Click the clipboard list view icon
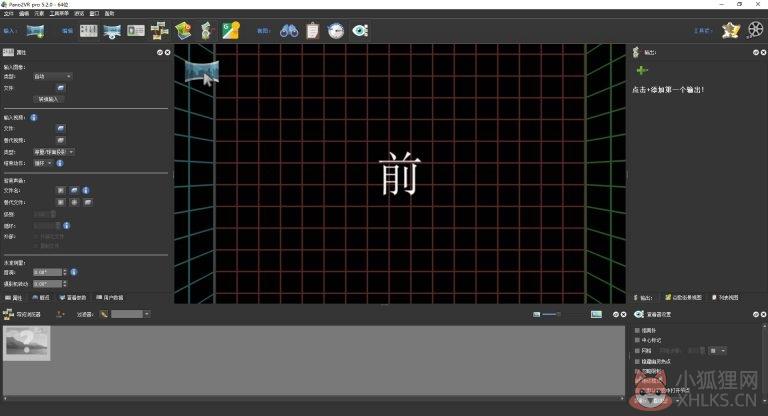The width and height of the screenshot is (768, 416). coord(312,31)
